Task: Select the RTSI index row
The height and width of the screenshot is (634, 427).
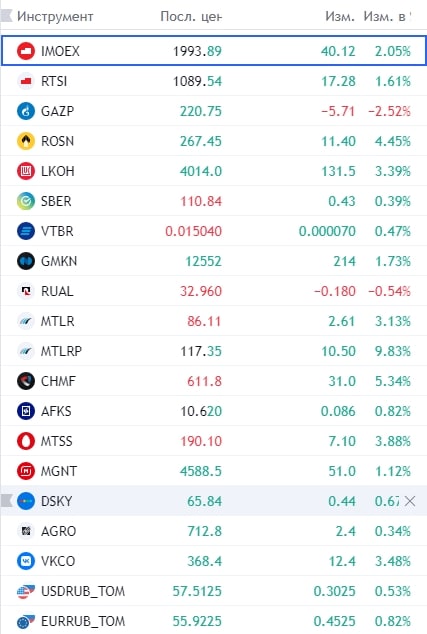Action: click(x=214, y=81)
